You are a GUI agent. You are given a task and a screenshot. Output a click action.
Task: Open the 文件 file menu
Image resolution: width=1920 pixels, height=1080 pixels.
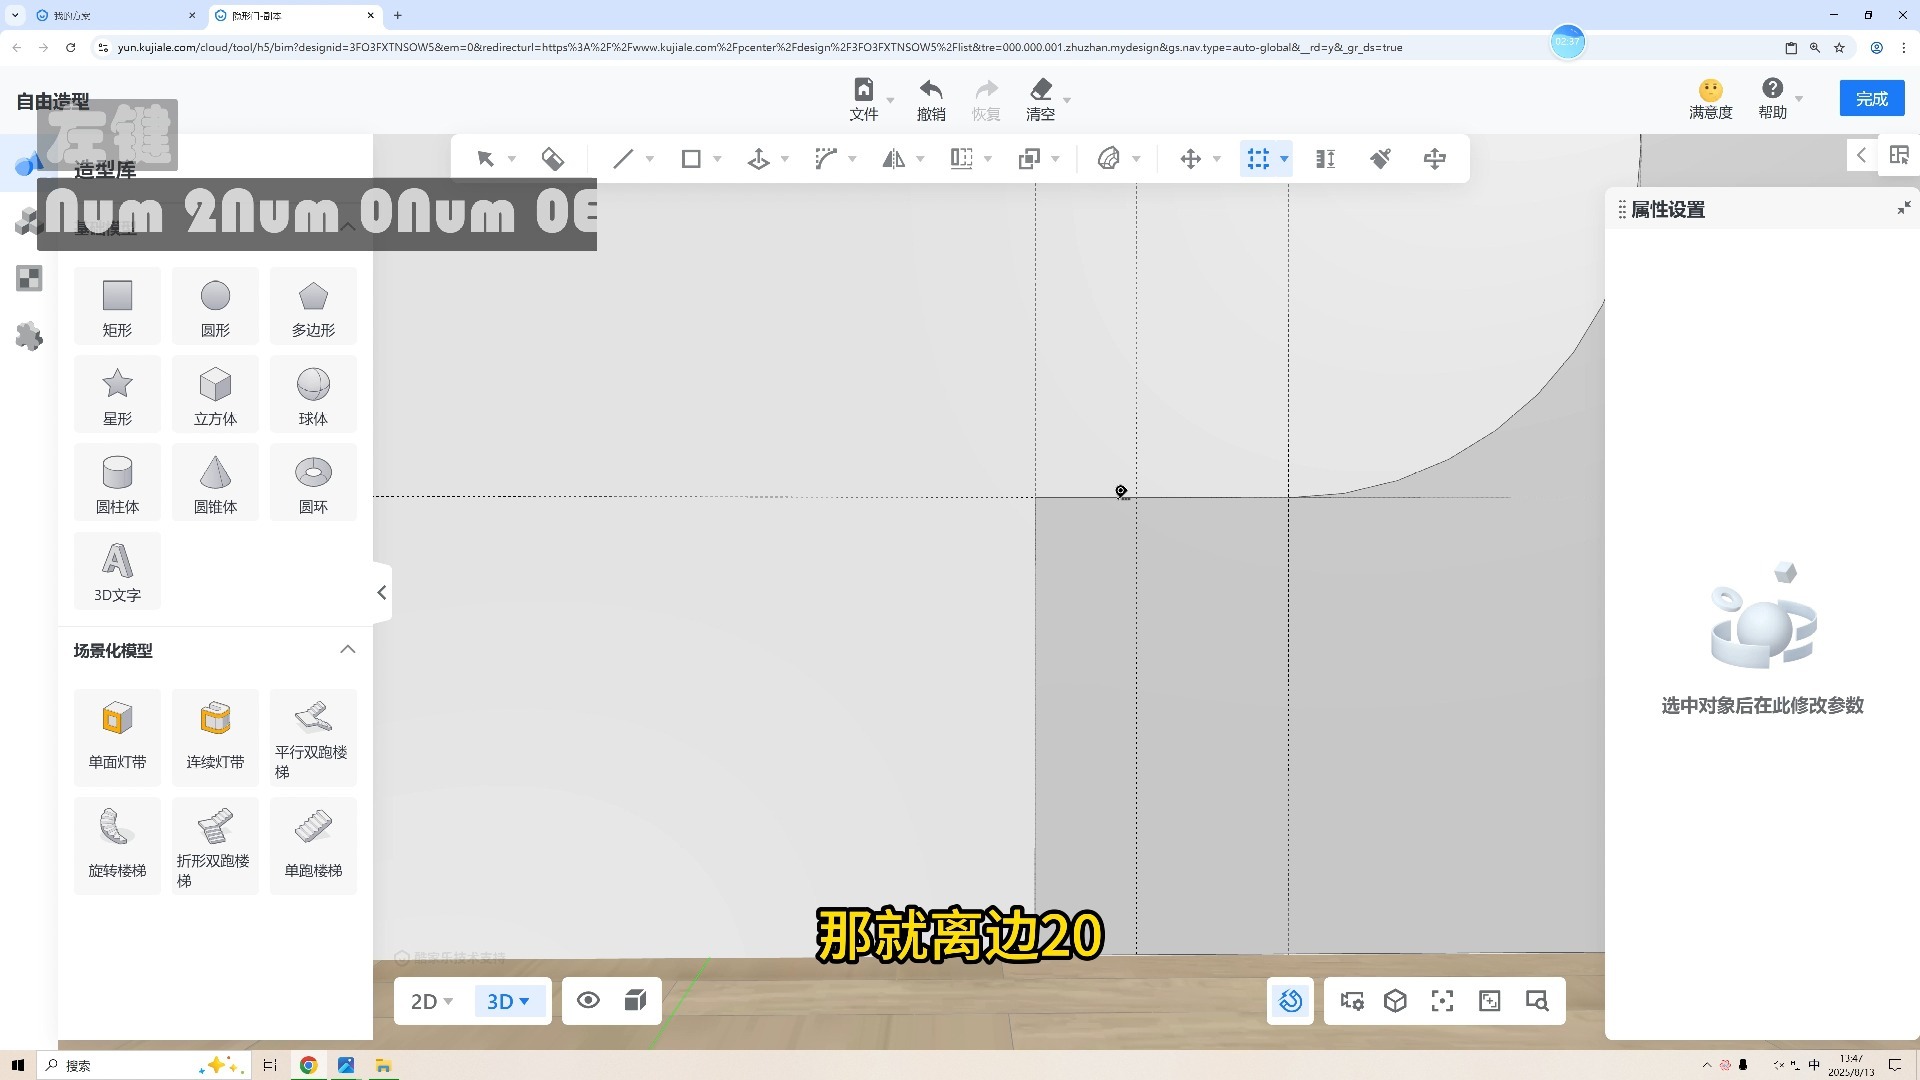(x=864, y=100)
